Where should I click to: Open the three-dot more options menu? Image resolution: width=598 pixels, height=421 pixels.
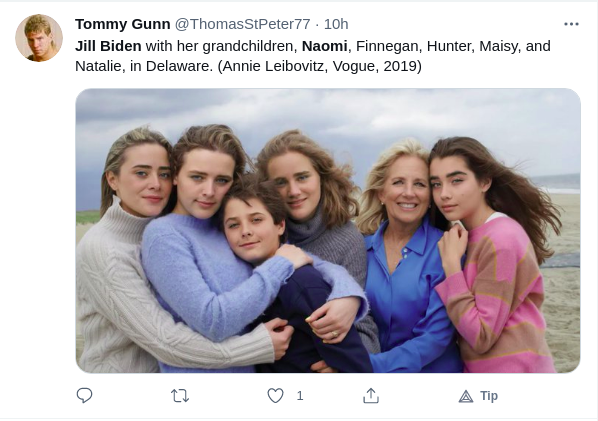click(571, 24)
